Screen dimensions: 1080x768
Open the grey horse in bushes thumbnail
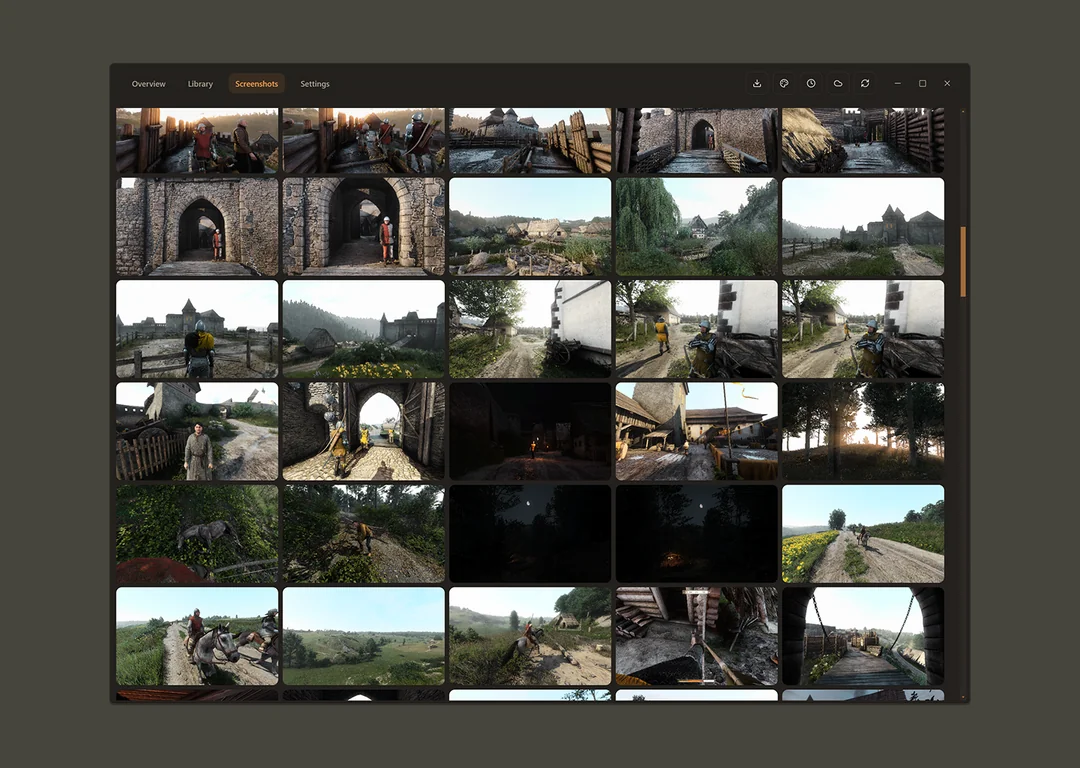(197, 534)
